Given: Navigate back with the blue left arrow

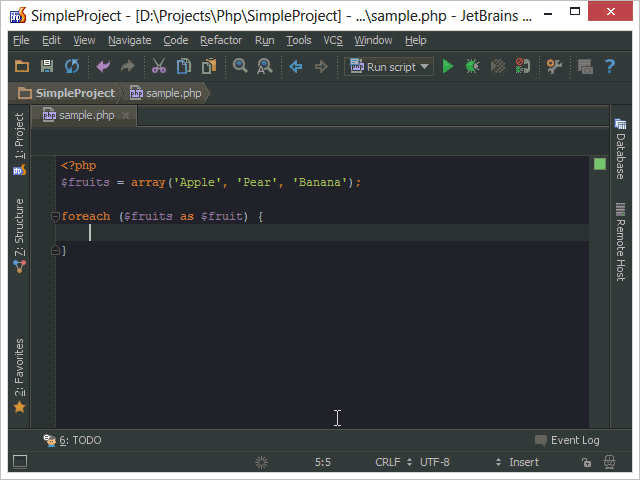Looking at the screenshot, I should pyautogui.click(x=295, y=67).
